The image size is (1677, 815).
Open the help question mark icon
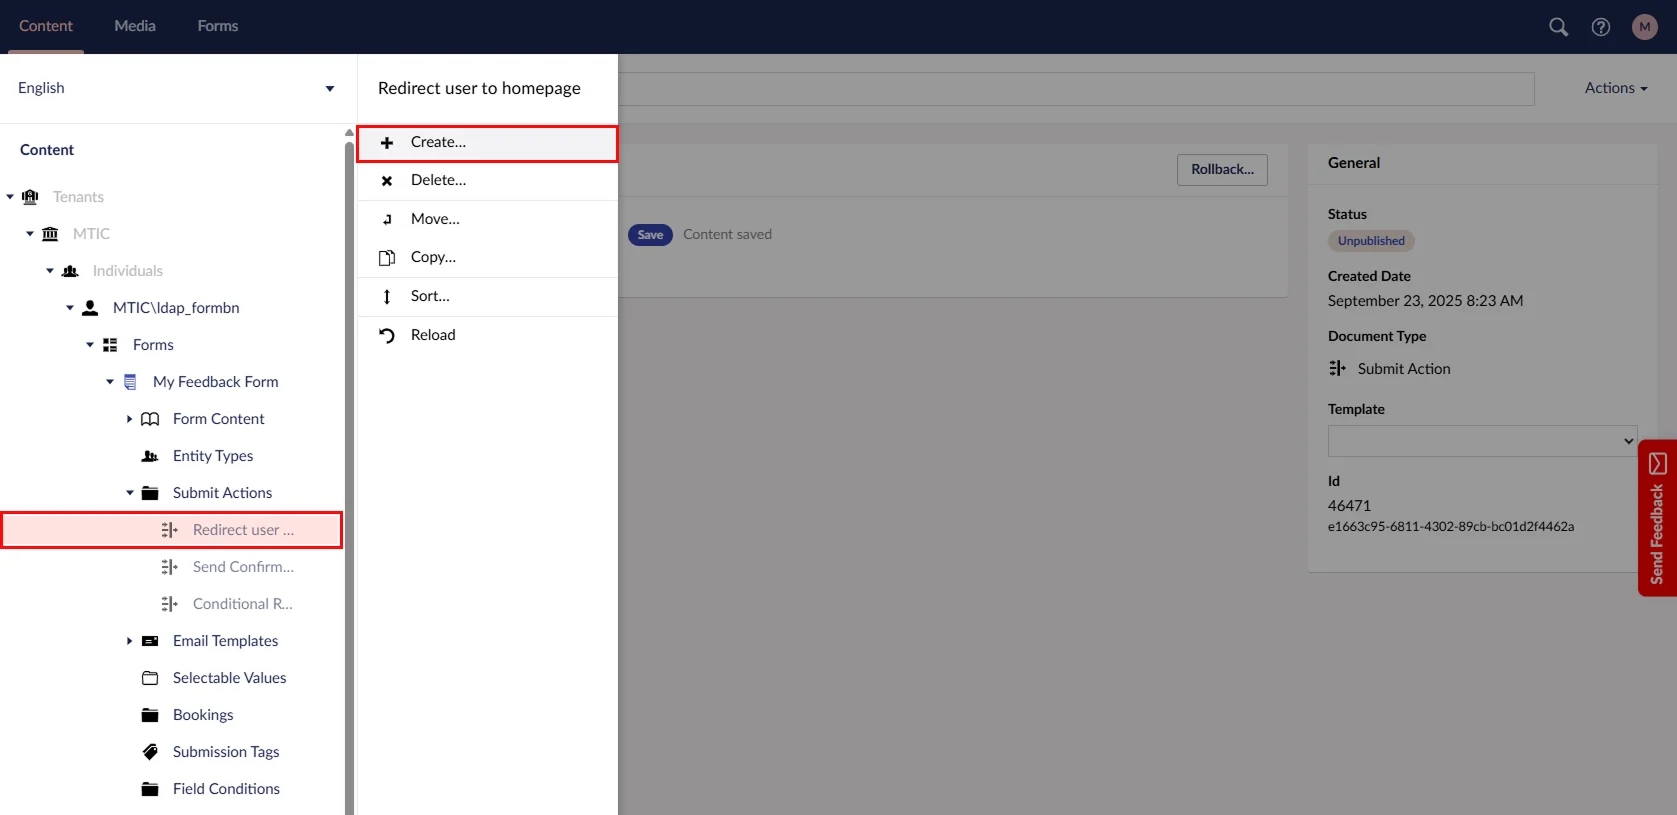1601,27
